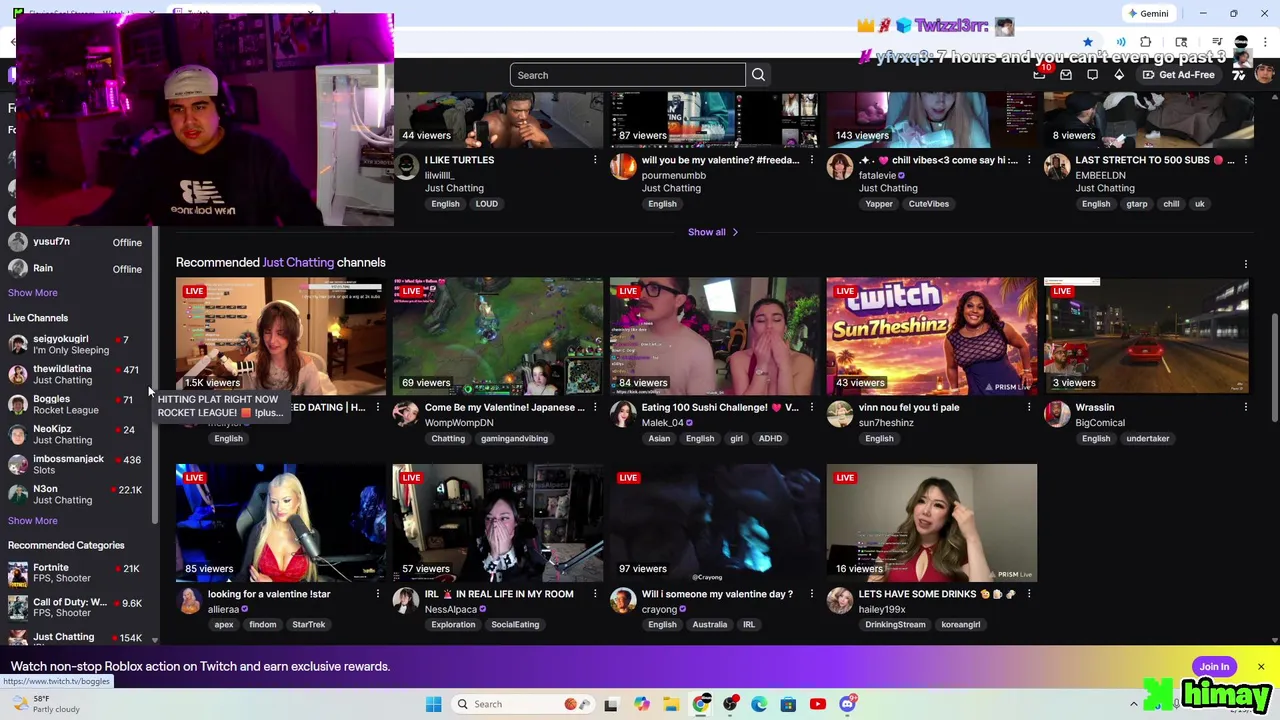
Task: Open Chrome extensions puzzle icon
Action: 1146,42
